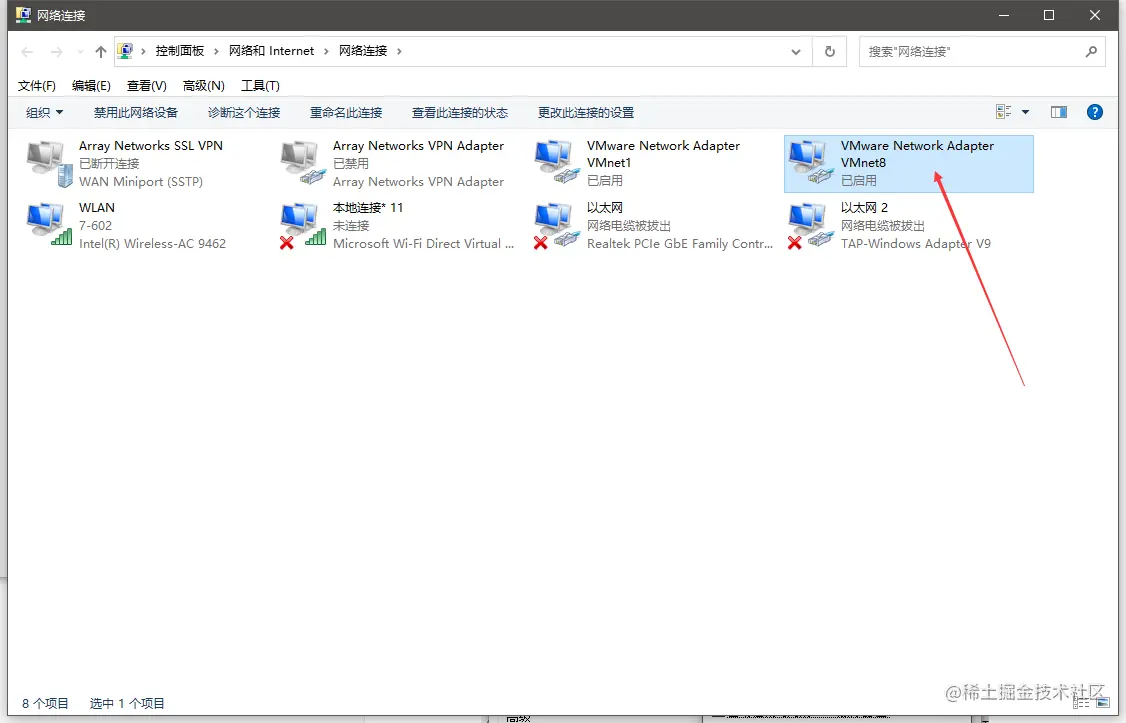The height and width of the screenshot is (723, 1126).
Task: Switch to details view in status bar
Action: (1081, 703)
